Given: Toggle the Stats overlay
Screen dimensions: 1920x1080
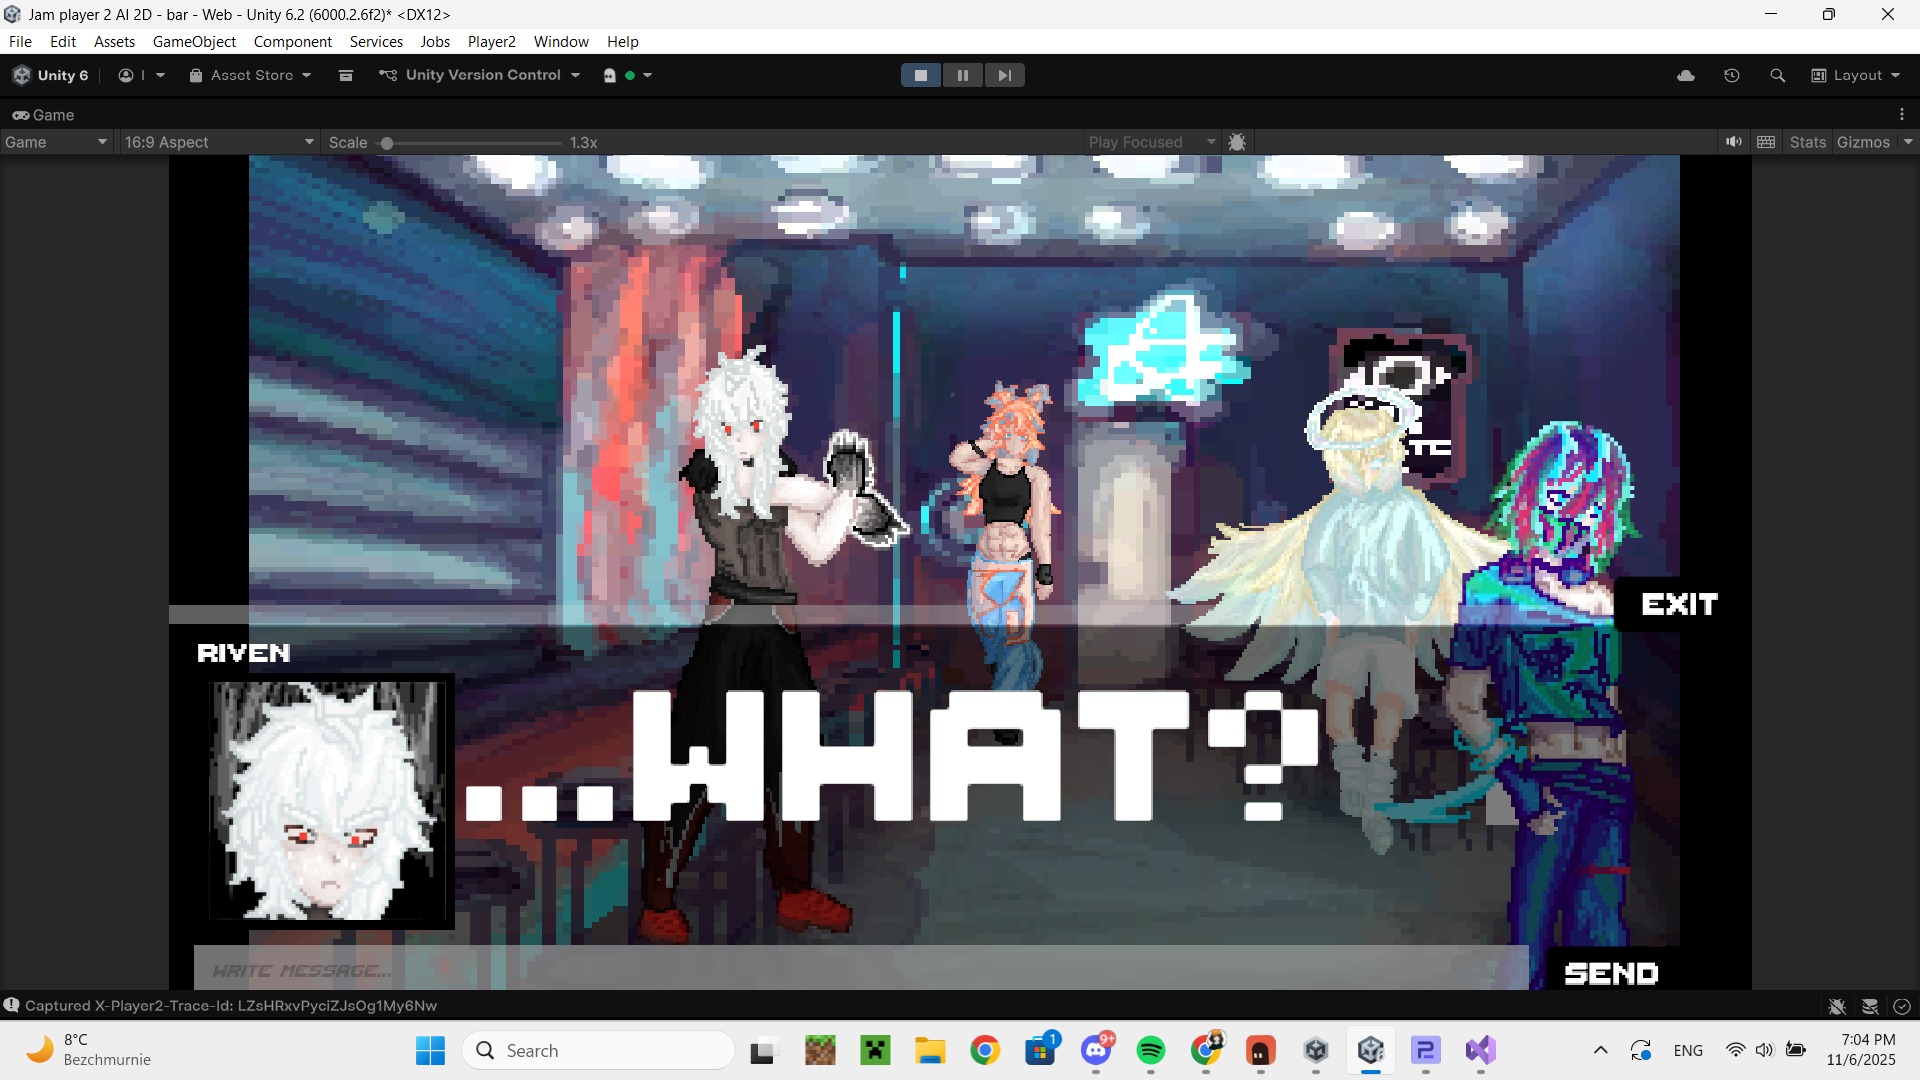Looking at the screenshot, I should pos(1807,142).
